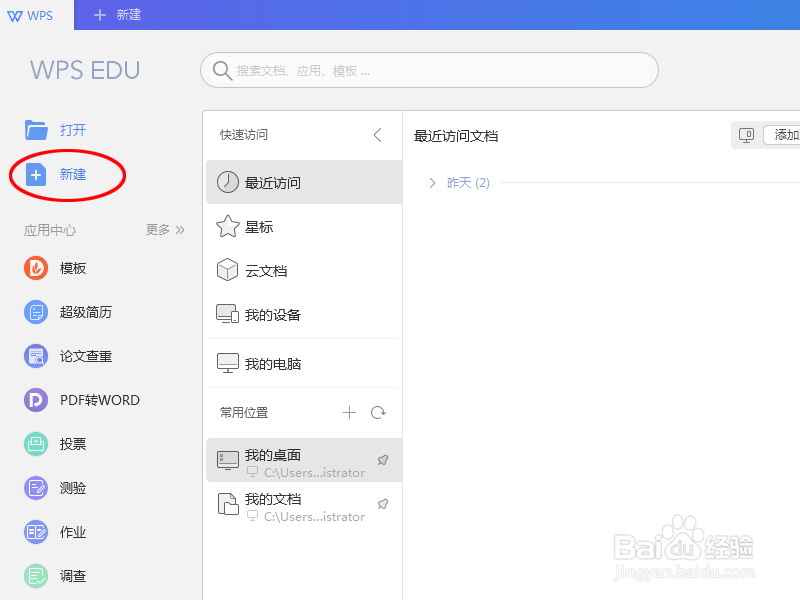This screenshot has height=600, width=800.
Task: Open 我的电脑 monitor icon
Action: coord(228,363)
